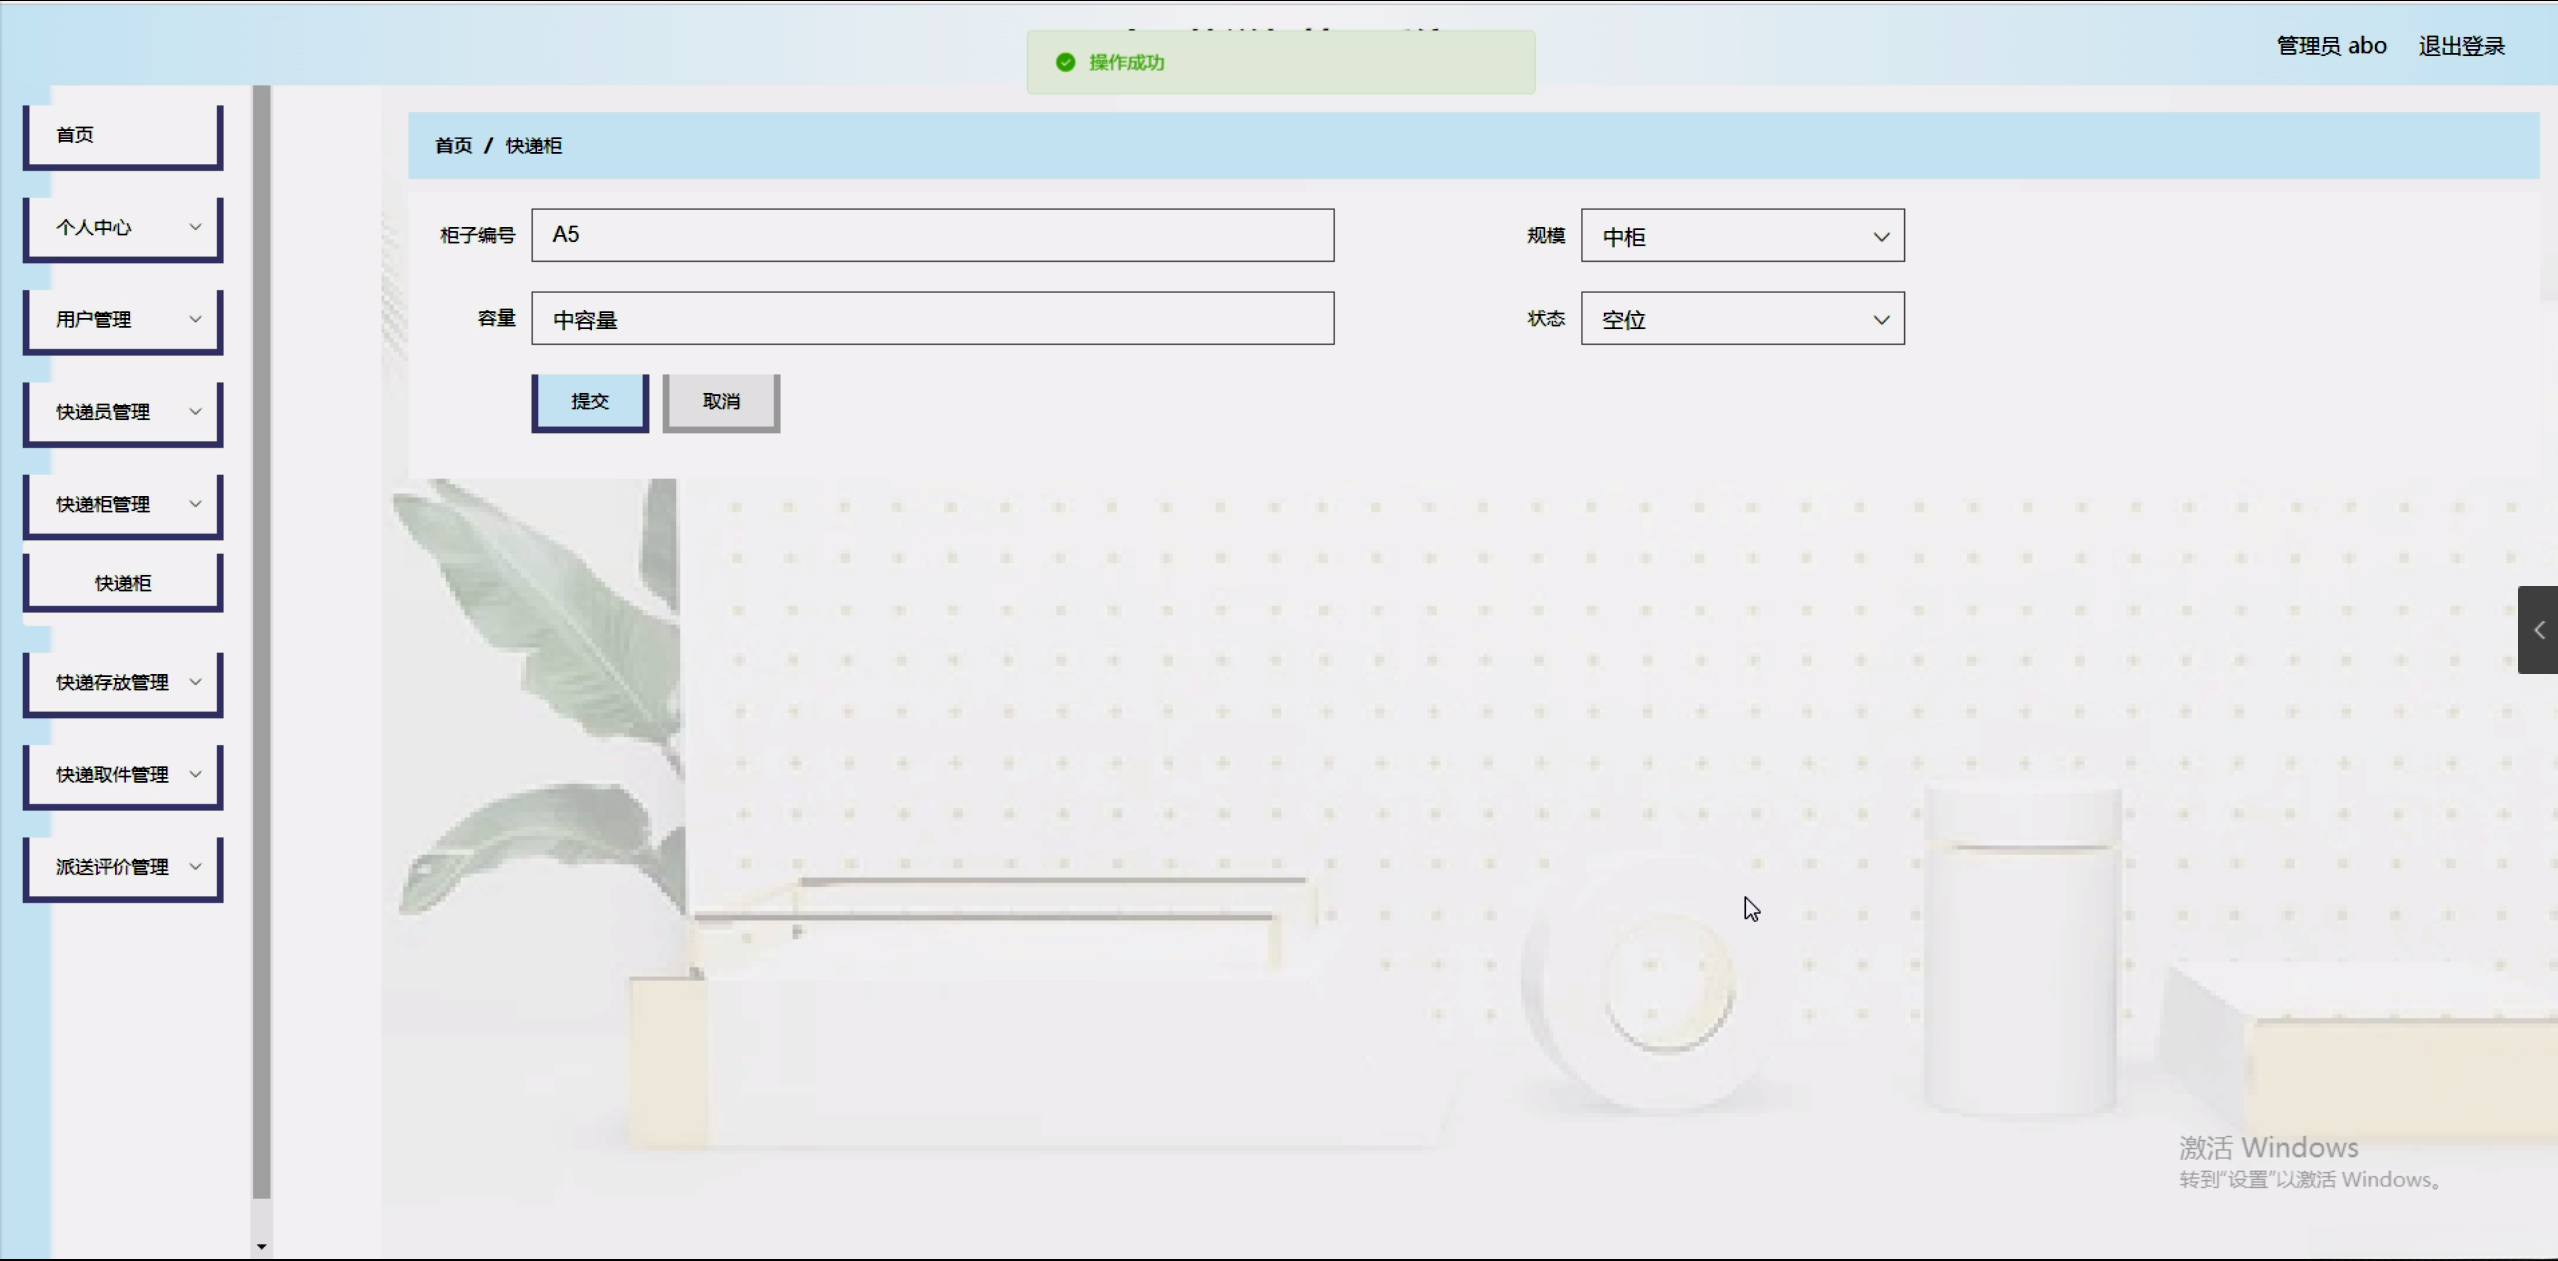This screenshot has height=1261, width=2558.
Task: Expand 快递存放管理 sidebar chevron arrow
Action: point(195,682)
